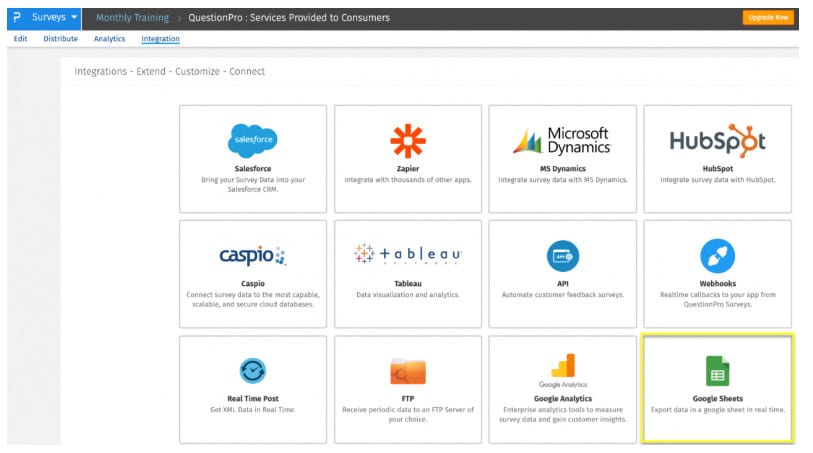Click the Google Analytics bar chart icon

[563, 365]
